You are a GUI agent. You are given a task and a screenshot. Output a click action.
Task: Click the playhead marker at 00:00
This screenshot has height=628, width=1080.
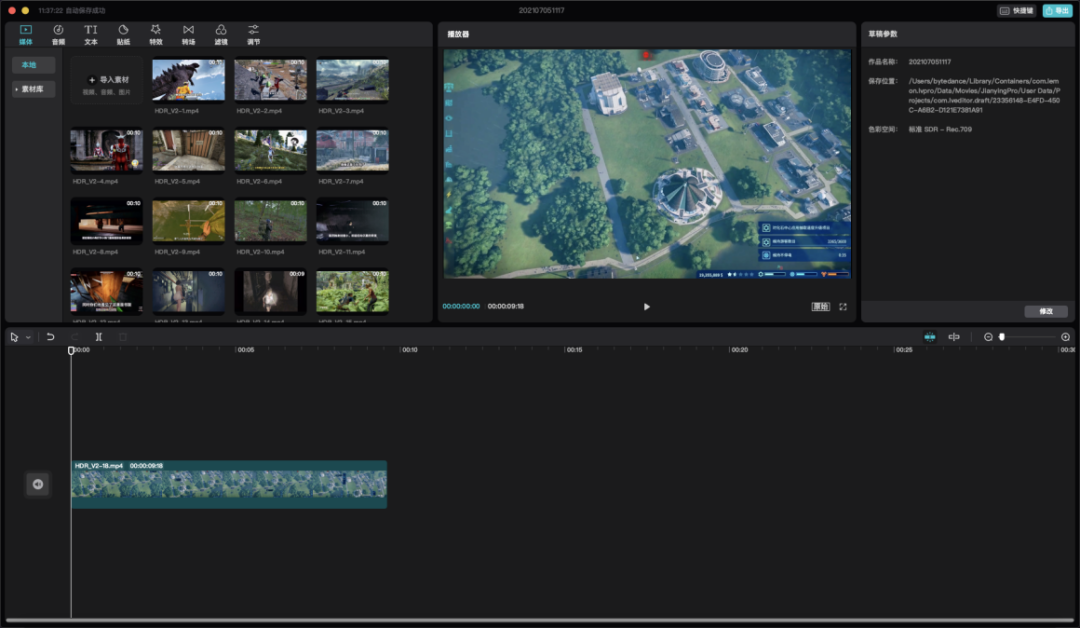coord(71,350)
